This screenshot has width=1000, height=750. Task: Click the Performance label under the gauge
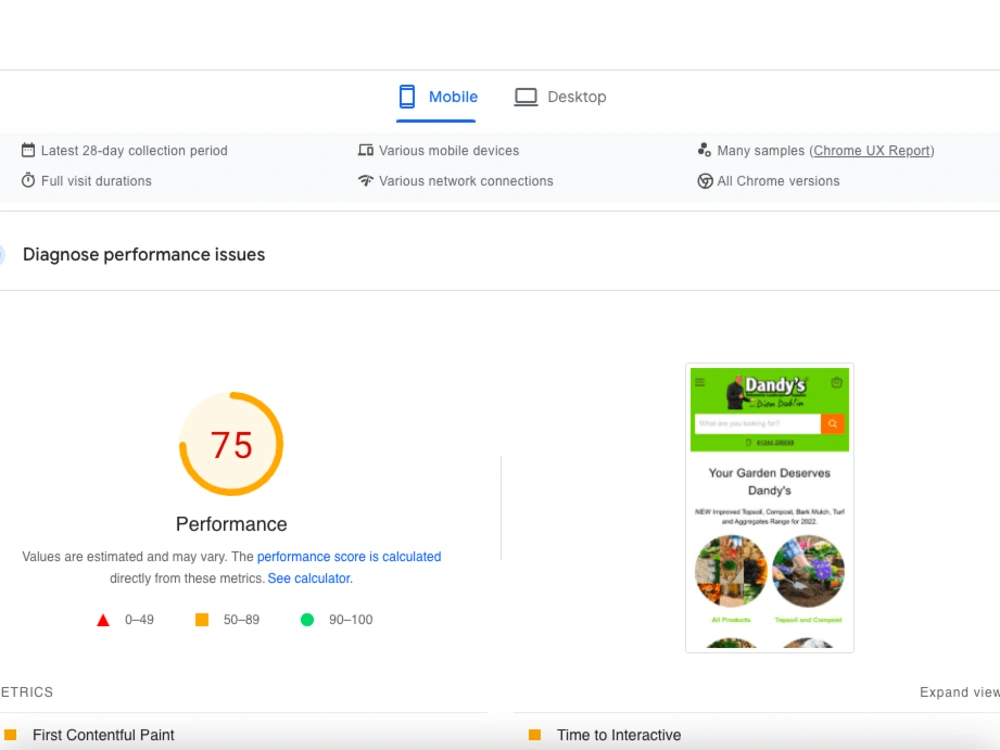pos(232,524)
